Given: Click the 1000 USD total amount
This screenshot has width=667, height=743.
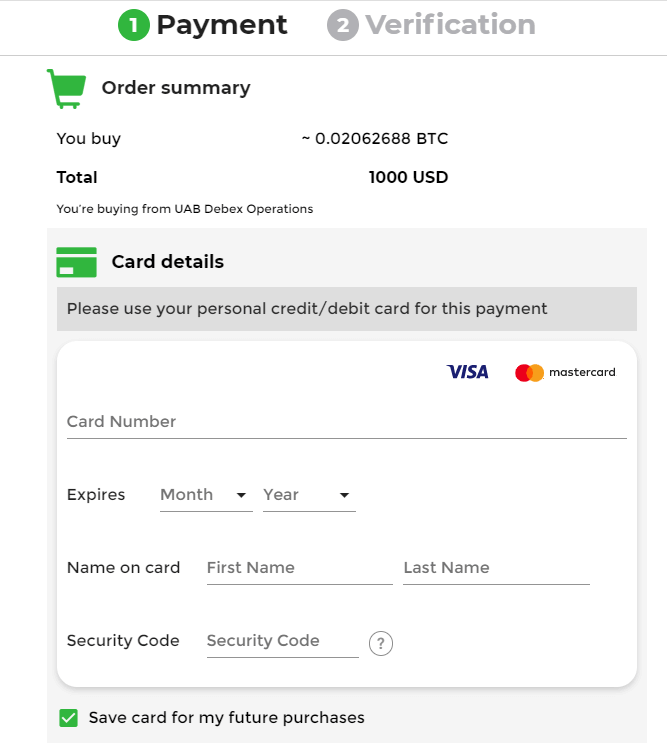Looking at the screenshot, I should coord(408,178).
